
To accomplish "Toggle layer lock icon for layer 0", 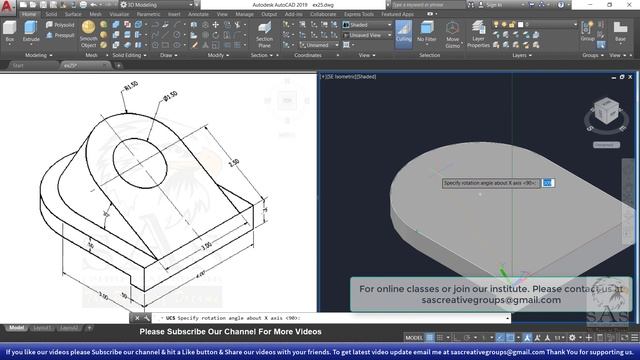I will point(512,25).
